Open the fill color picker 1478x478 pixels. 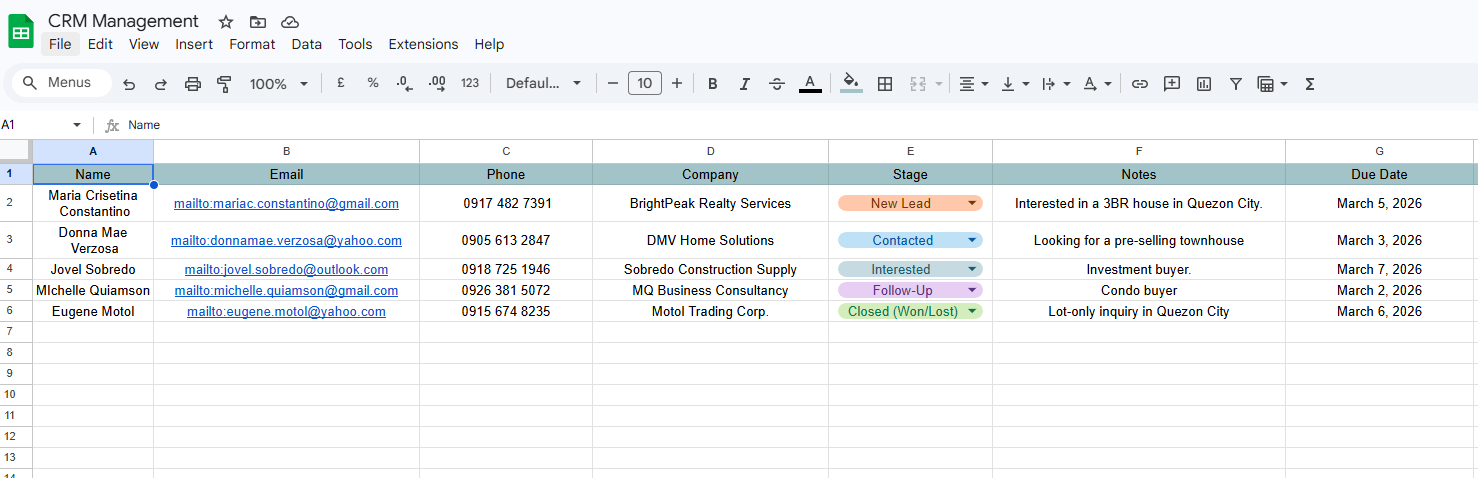(x=851, y=84)
